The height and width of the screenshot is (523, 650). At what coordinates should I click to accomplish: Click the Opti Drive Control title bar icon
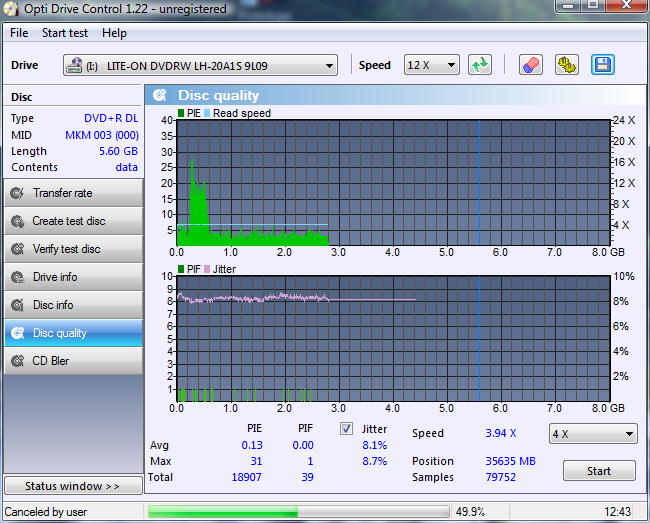(x=10, y=8)
